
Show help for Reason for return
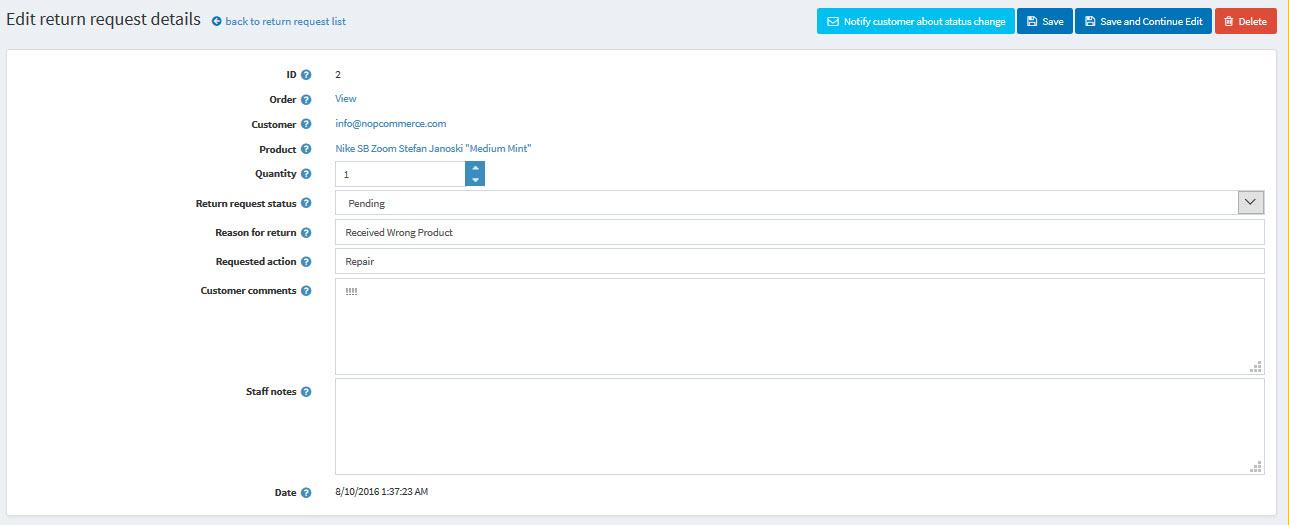306,233
